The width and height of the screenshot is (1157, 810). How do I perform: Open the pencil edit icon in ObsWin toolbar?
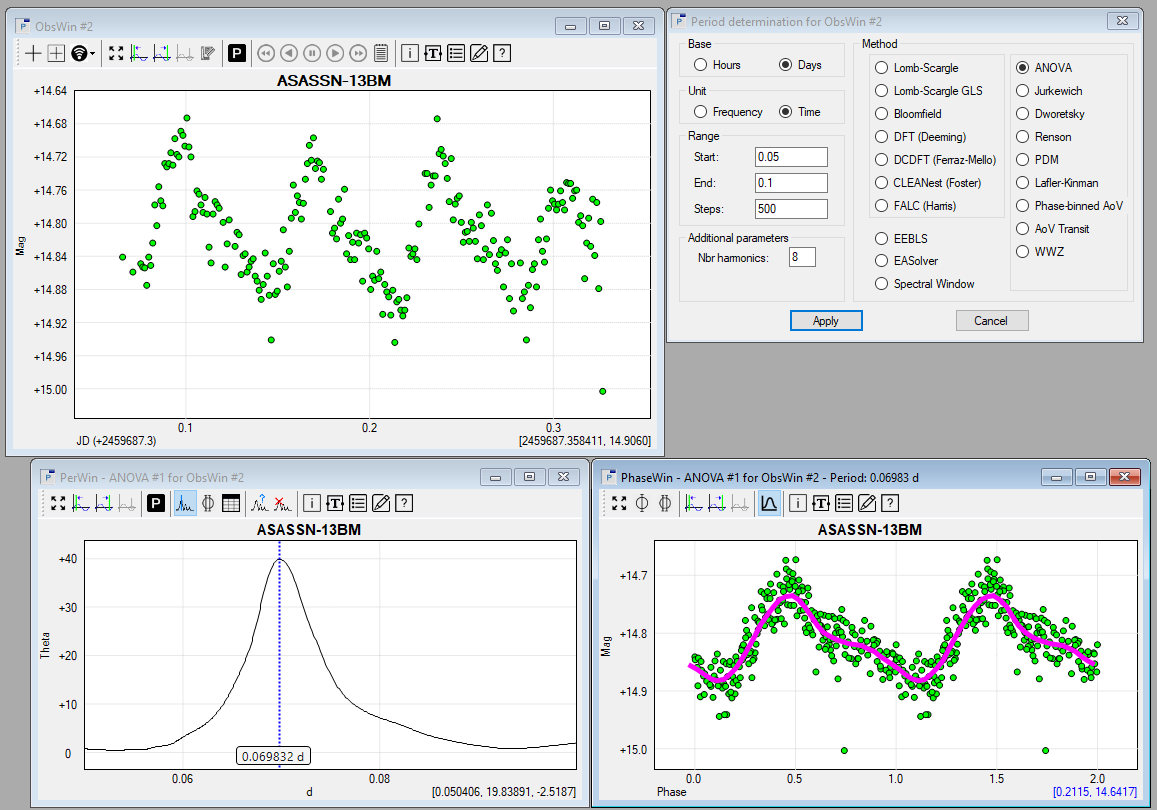tap(479, 53)
